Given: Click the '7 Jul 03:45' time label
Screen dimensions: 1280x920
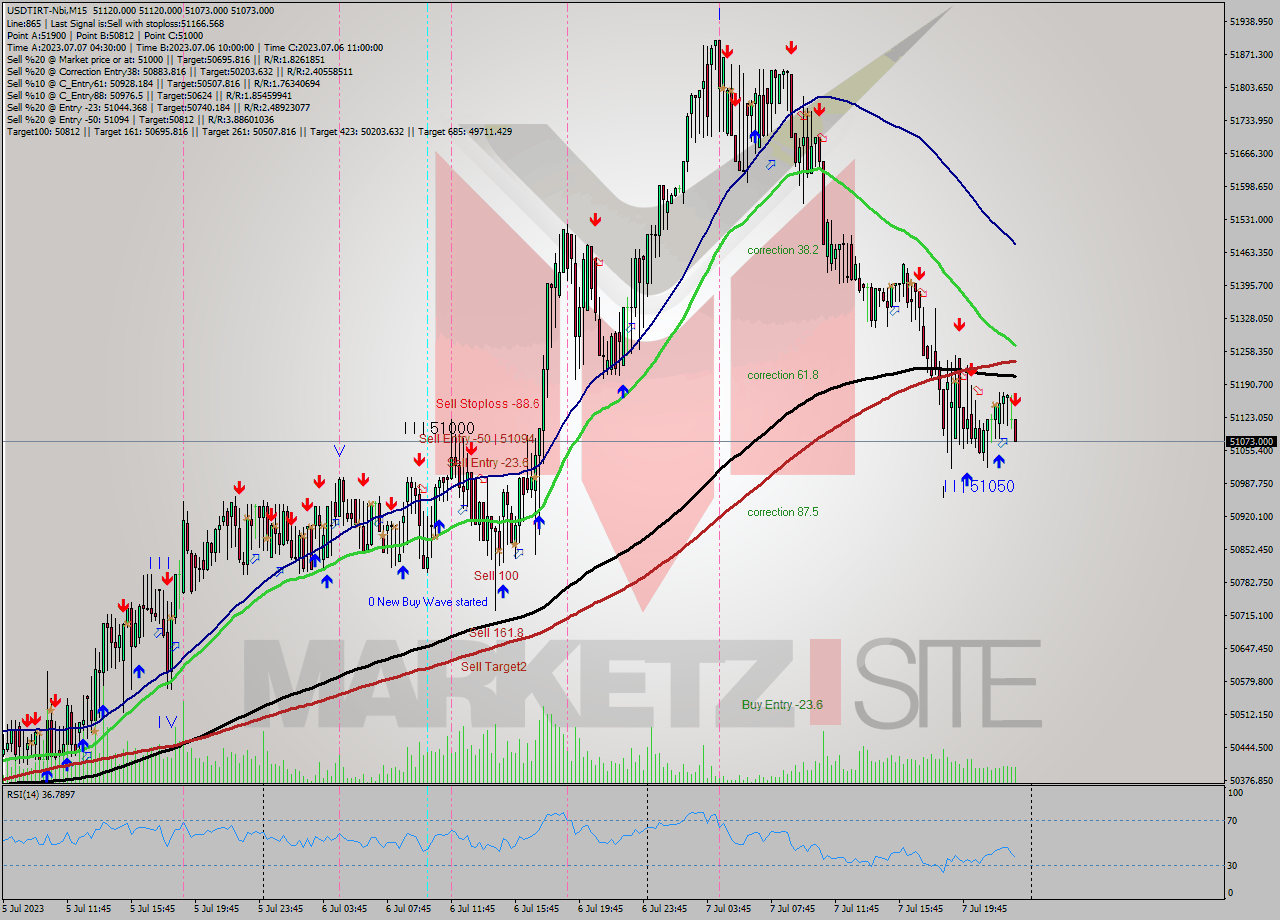Looking at the screenshot, I should (731, 909).
